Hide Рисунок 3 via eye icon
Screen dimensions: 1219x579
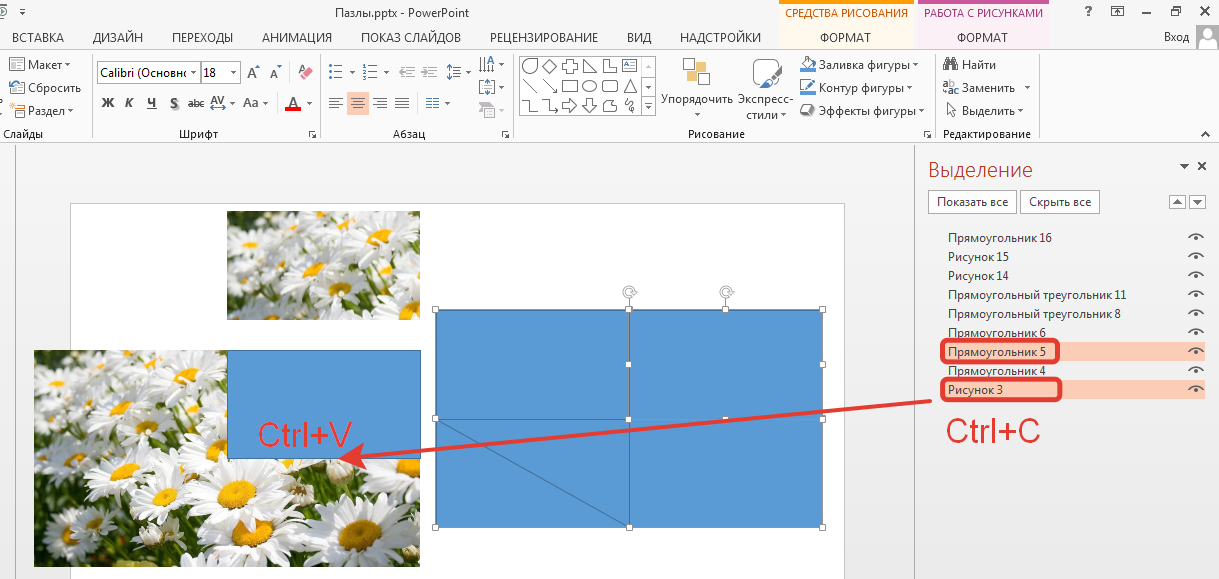coord(1195,390)
